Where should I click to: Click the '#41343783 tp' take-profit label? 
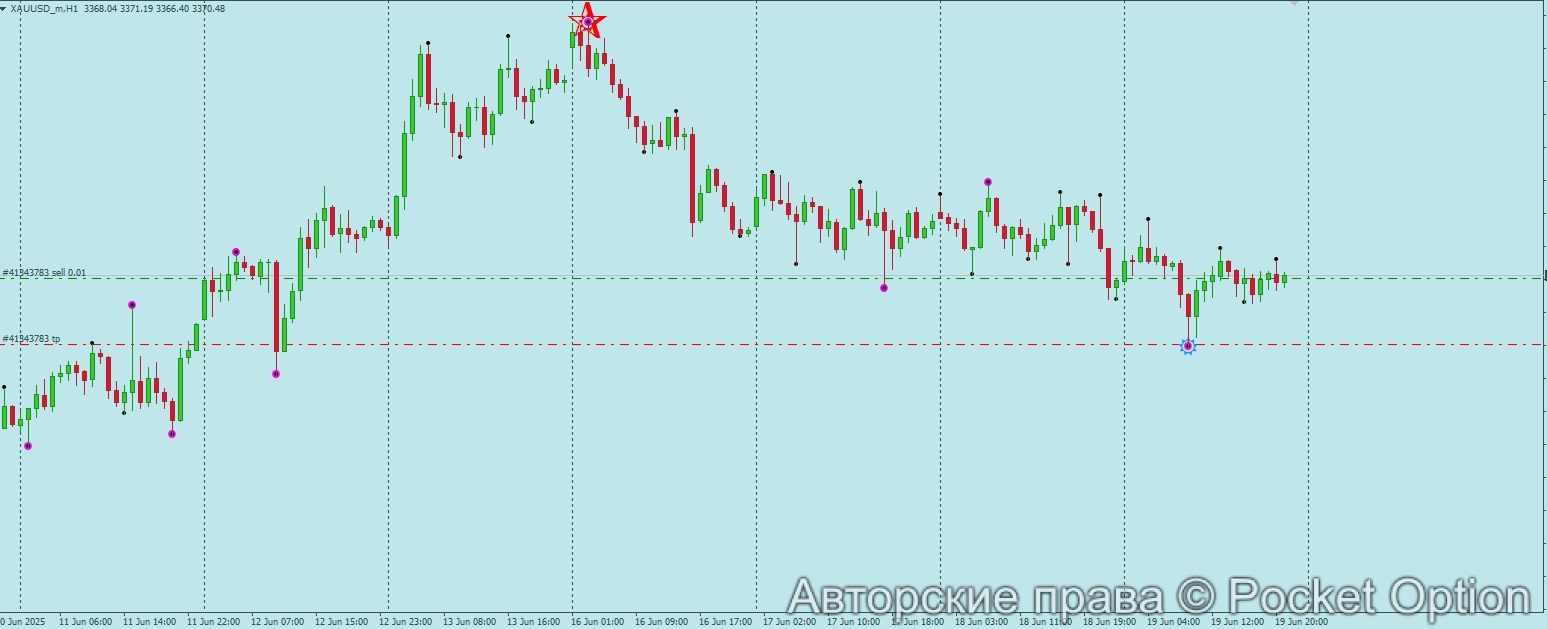[31, 339]
